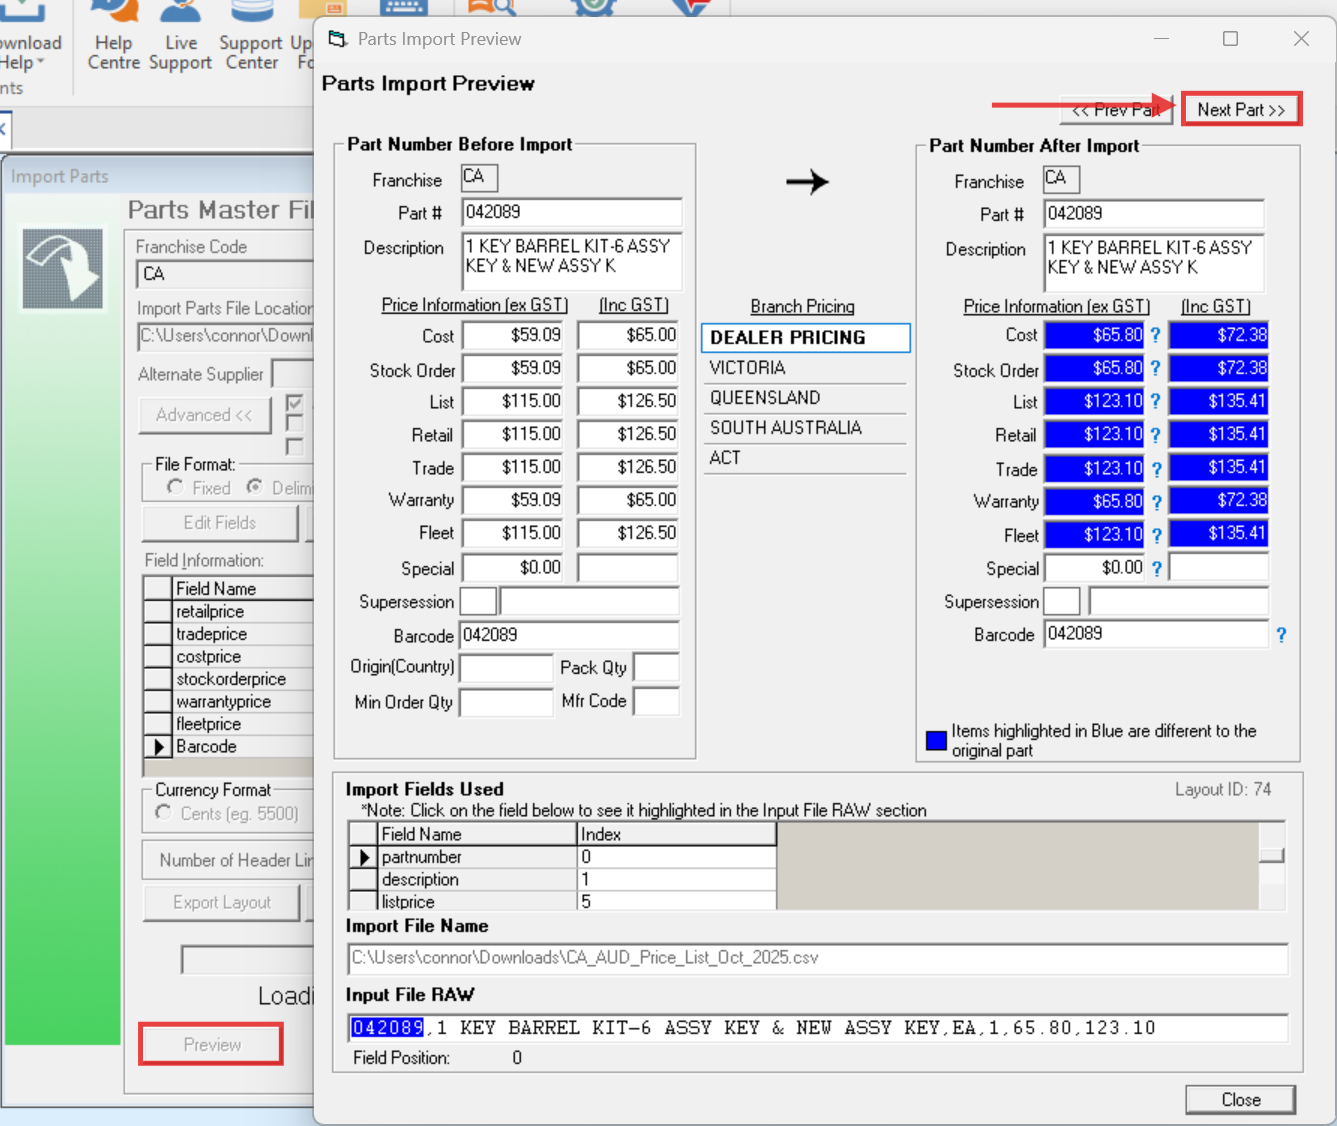This screenshot has height=1126, width=1337.
Task: Click the Mfr Code field
Action: 657,702
